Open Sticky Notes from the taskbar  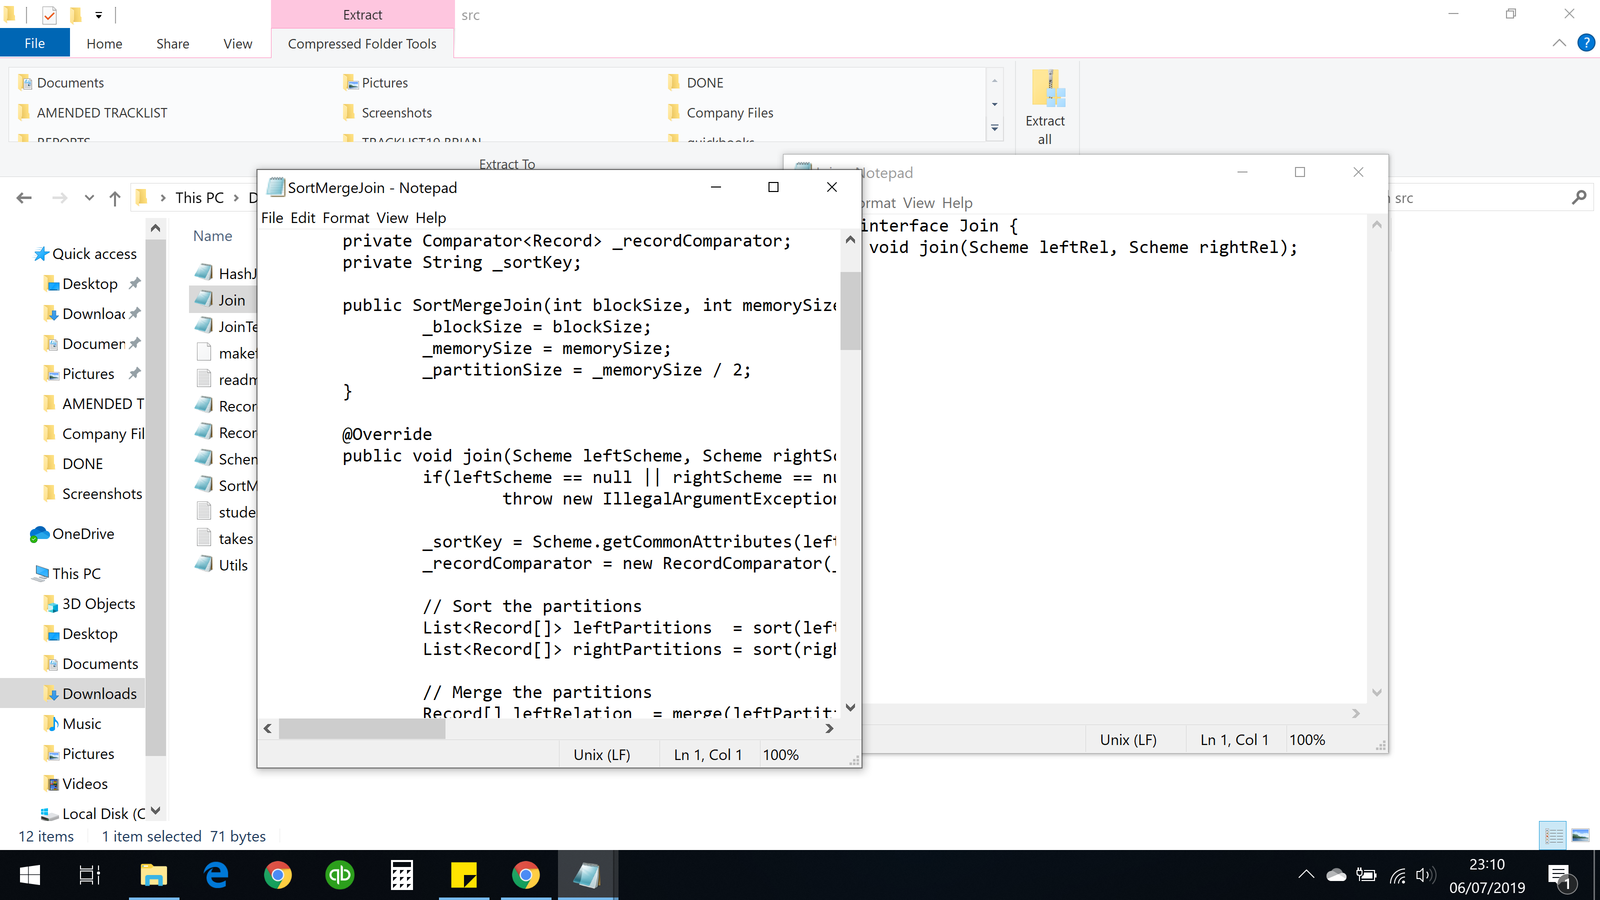[464, 876]
